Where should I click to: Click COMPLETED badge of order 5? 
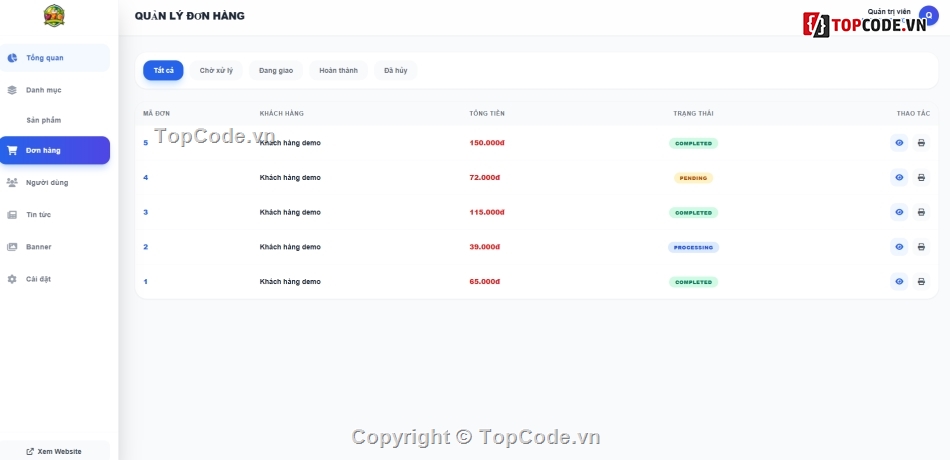[x=693, y=144]
